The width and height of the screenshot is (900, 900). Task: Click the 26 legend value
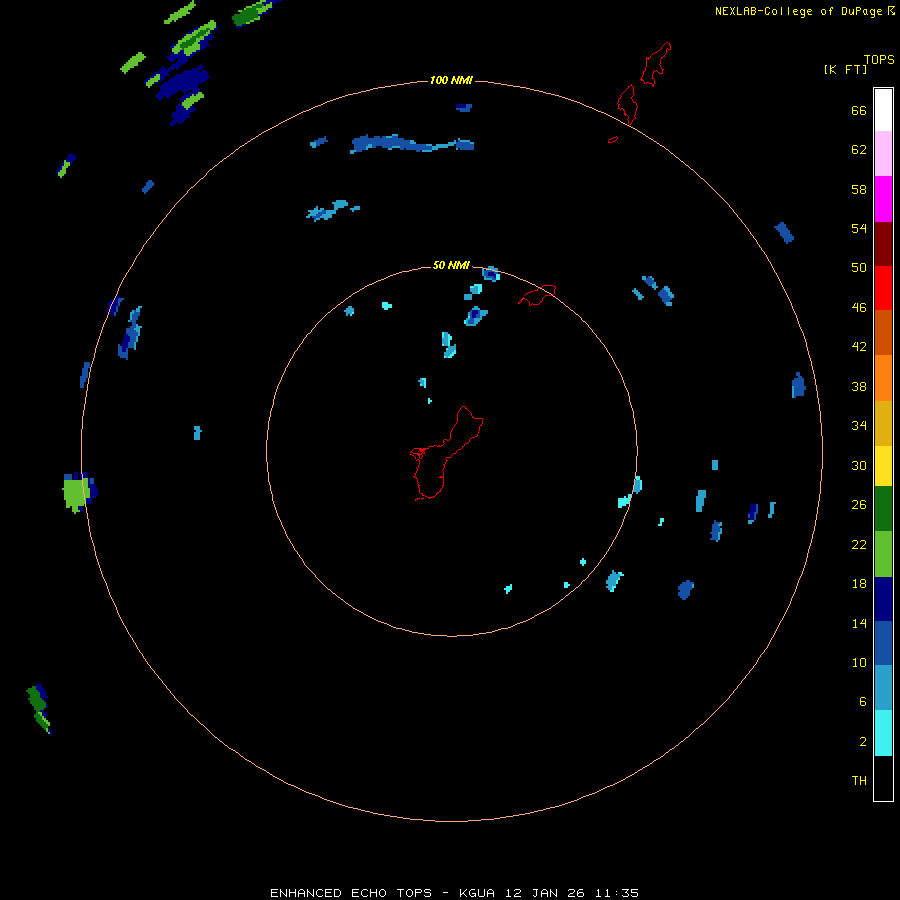[859, 505]
